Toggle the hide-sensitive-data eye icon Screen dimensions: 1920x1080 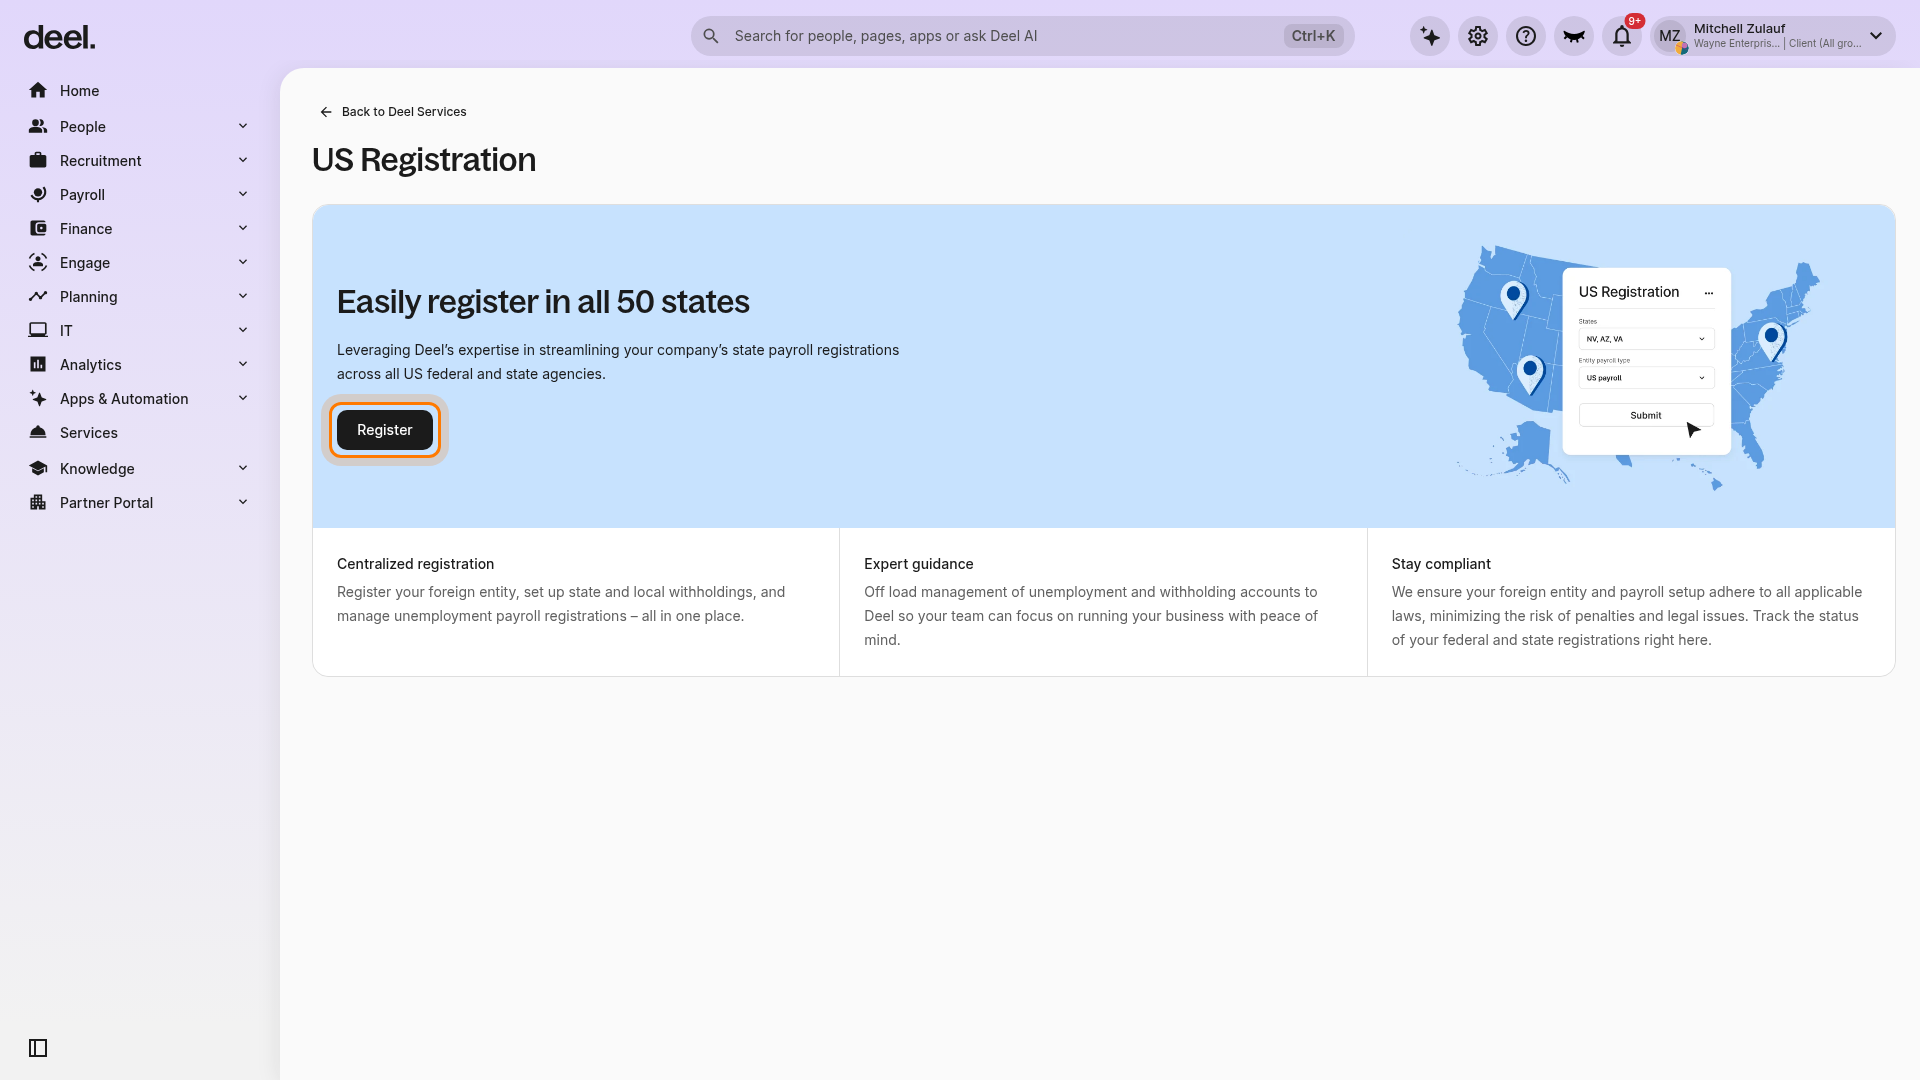pos(1574,36)
